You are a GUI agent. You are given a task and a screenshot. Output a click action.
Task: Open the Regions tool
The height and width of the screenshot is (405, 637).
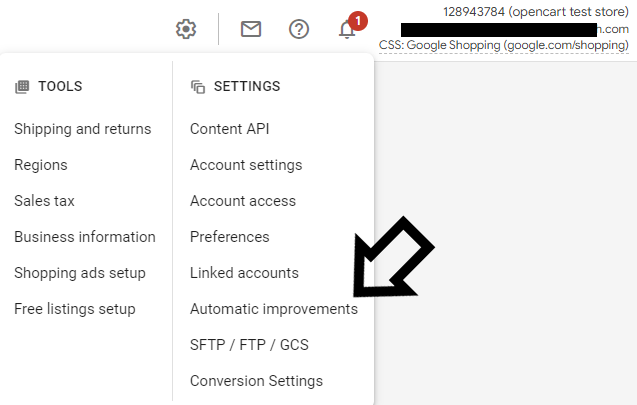click(x=41, y=165)
